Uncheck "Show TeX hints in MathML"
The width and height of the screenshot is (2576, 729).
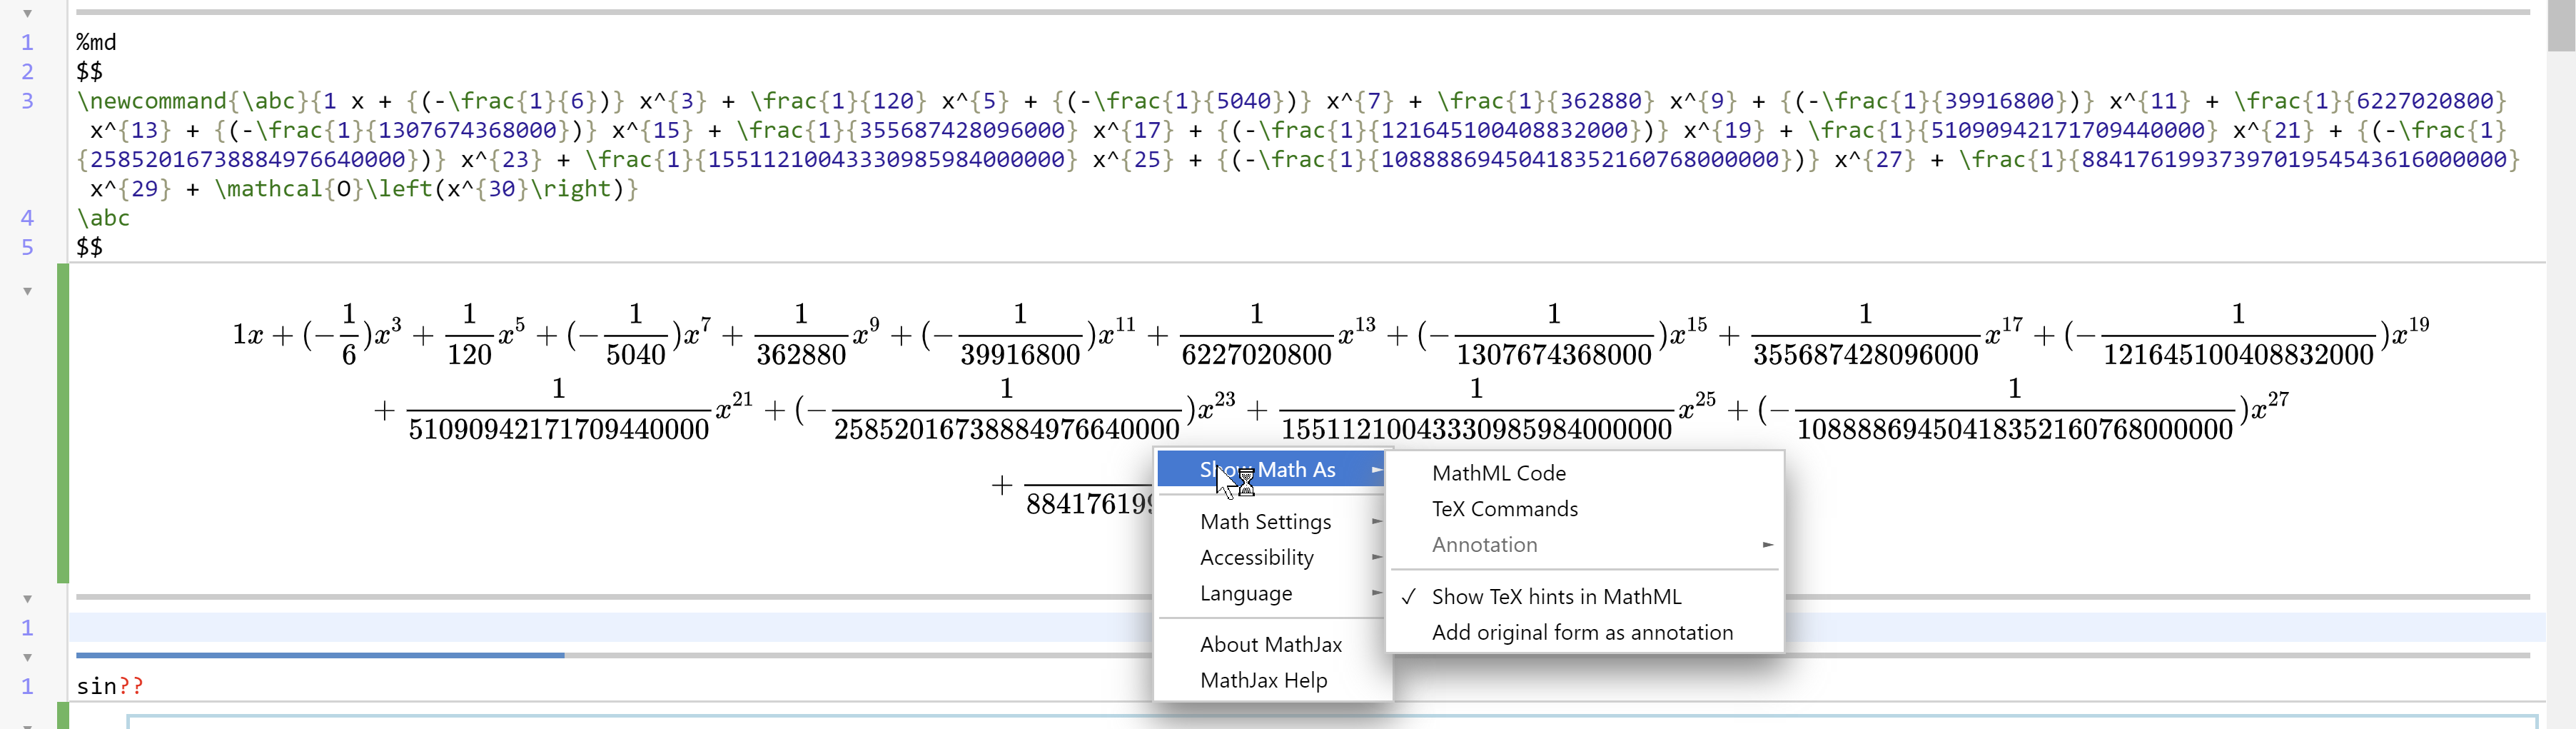[x=1557, y=596]
